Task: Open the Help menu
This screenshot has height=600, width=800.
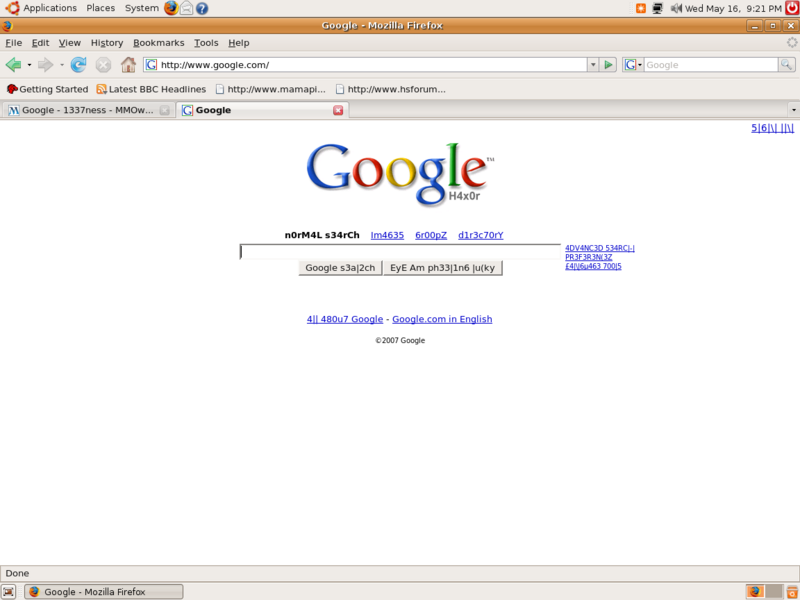Action: click(x=238, y=43)
